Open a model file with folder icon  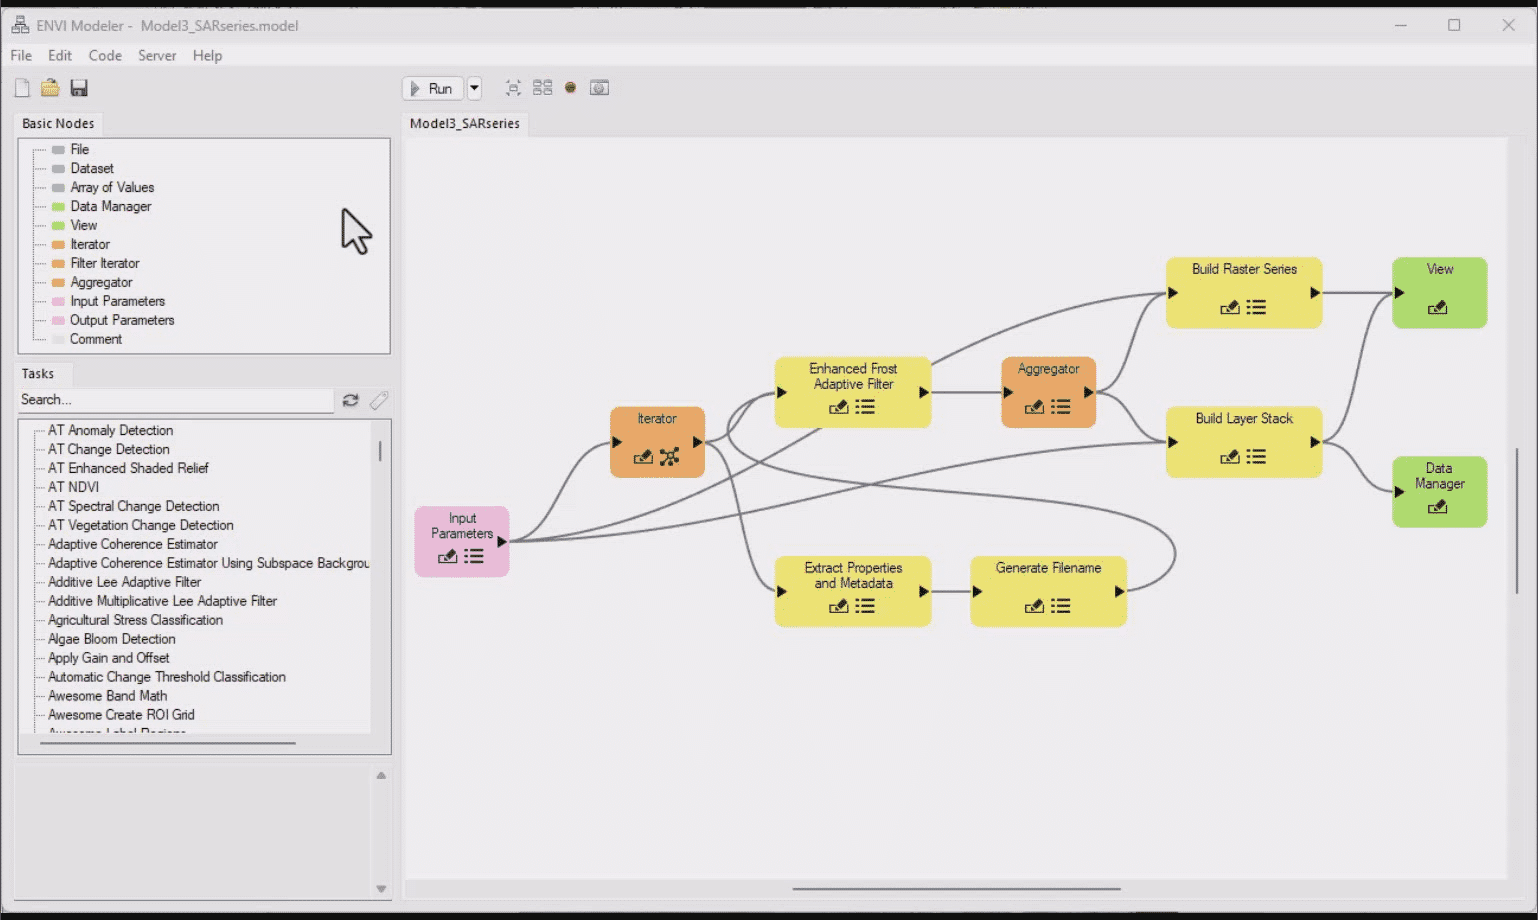pos(50,88)
